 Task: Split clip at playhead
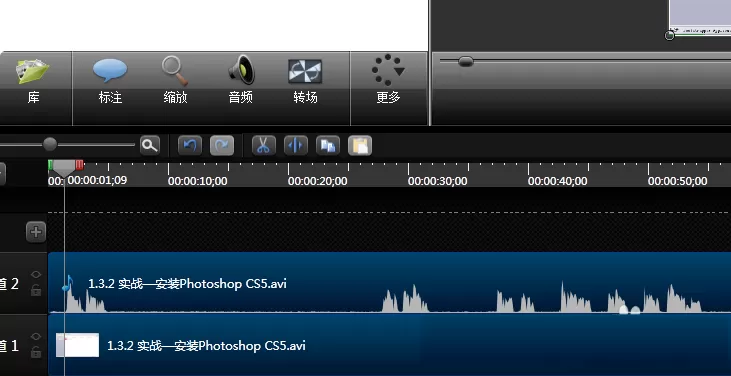(x=296, y=146)
